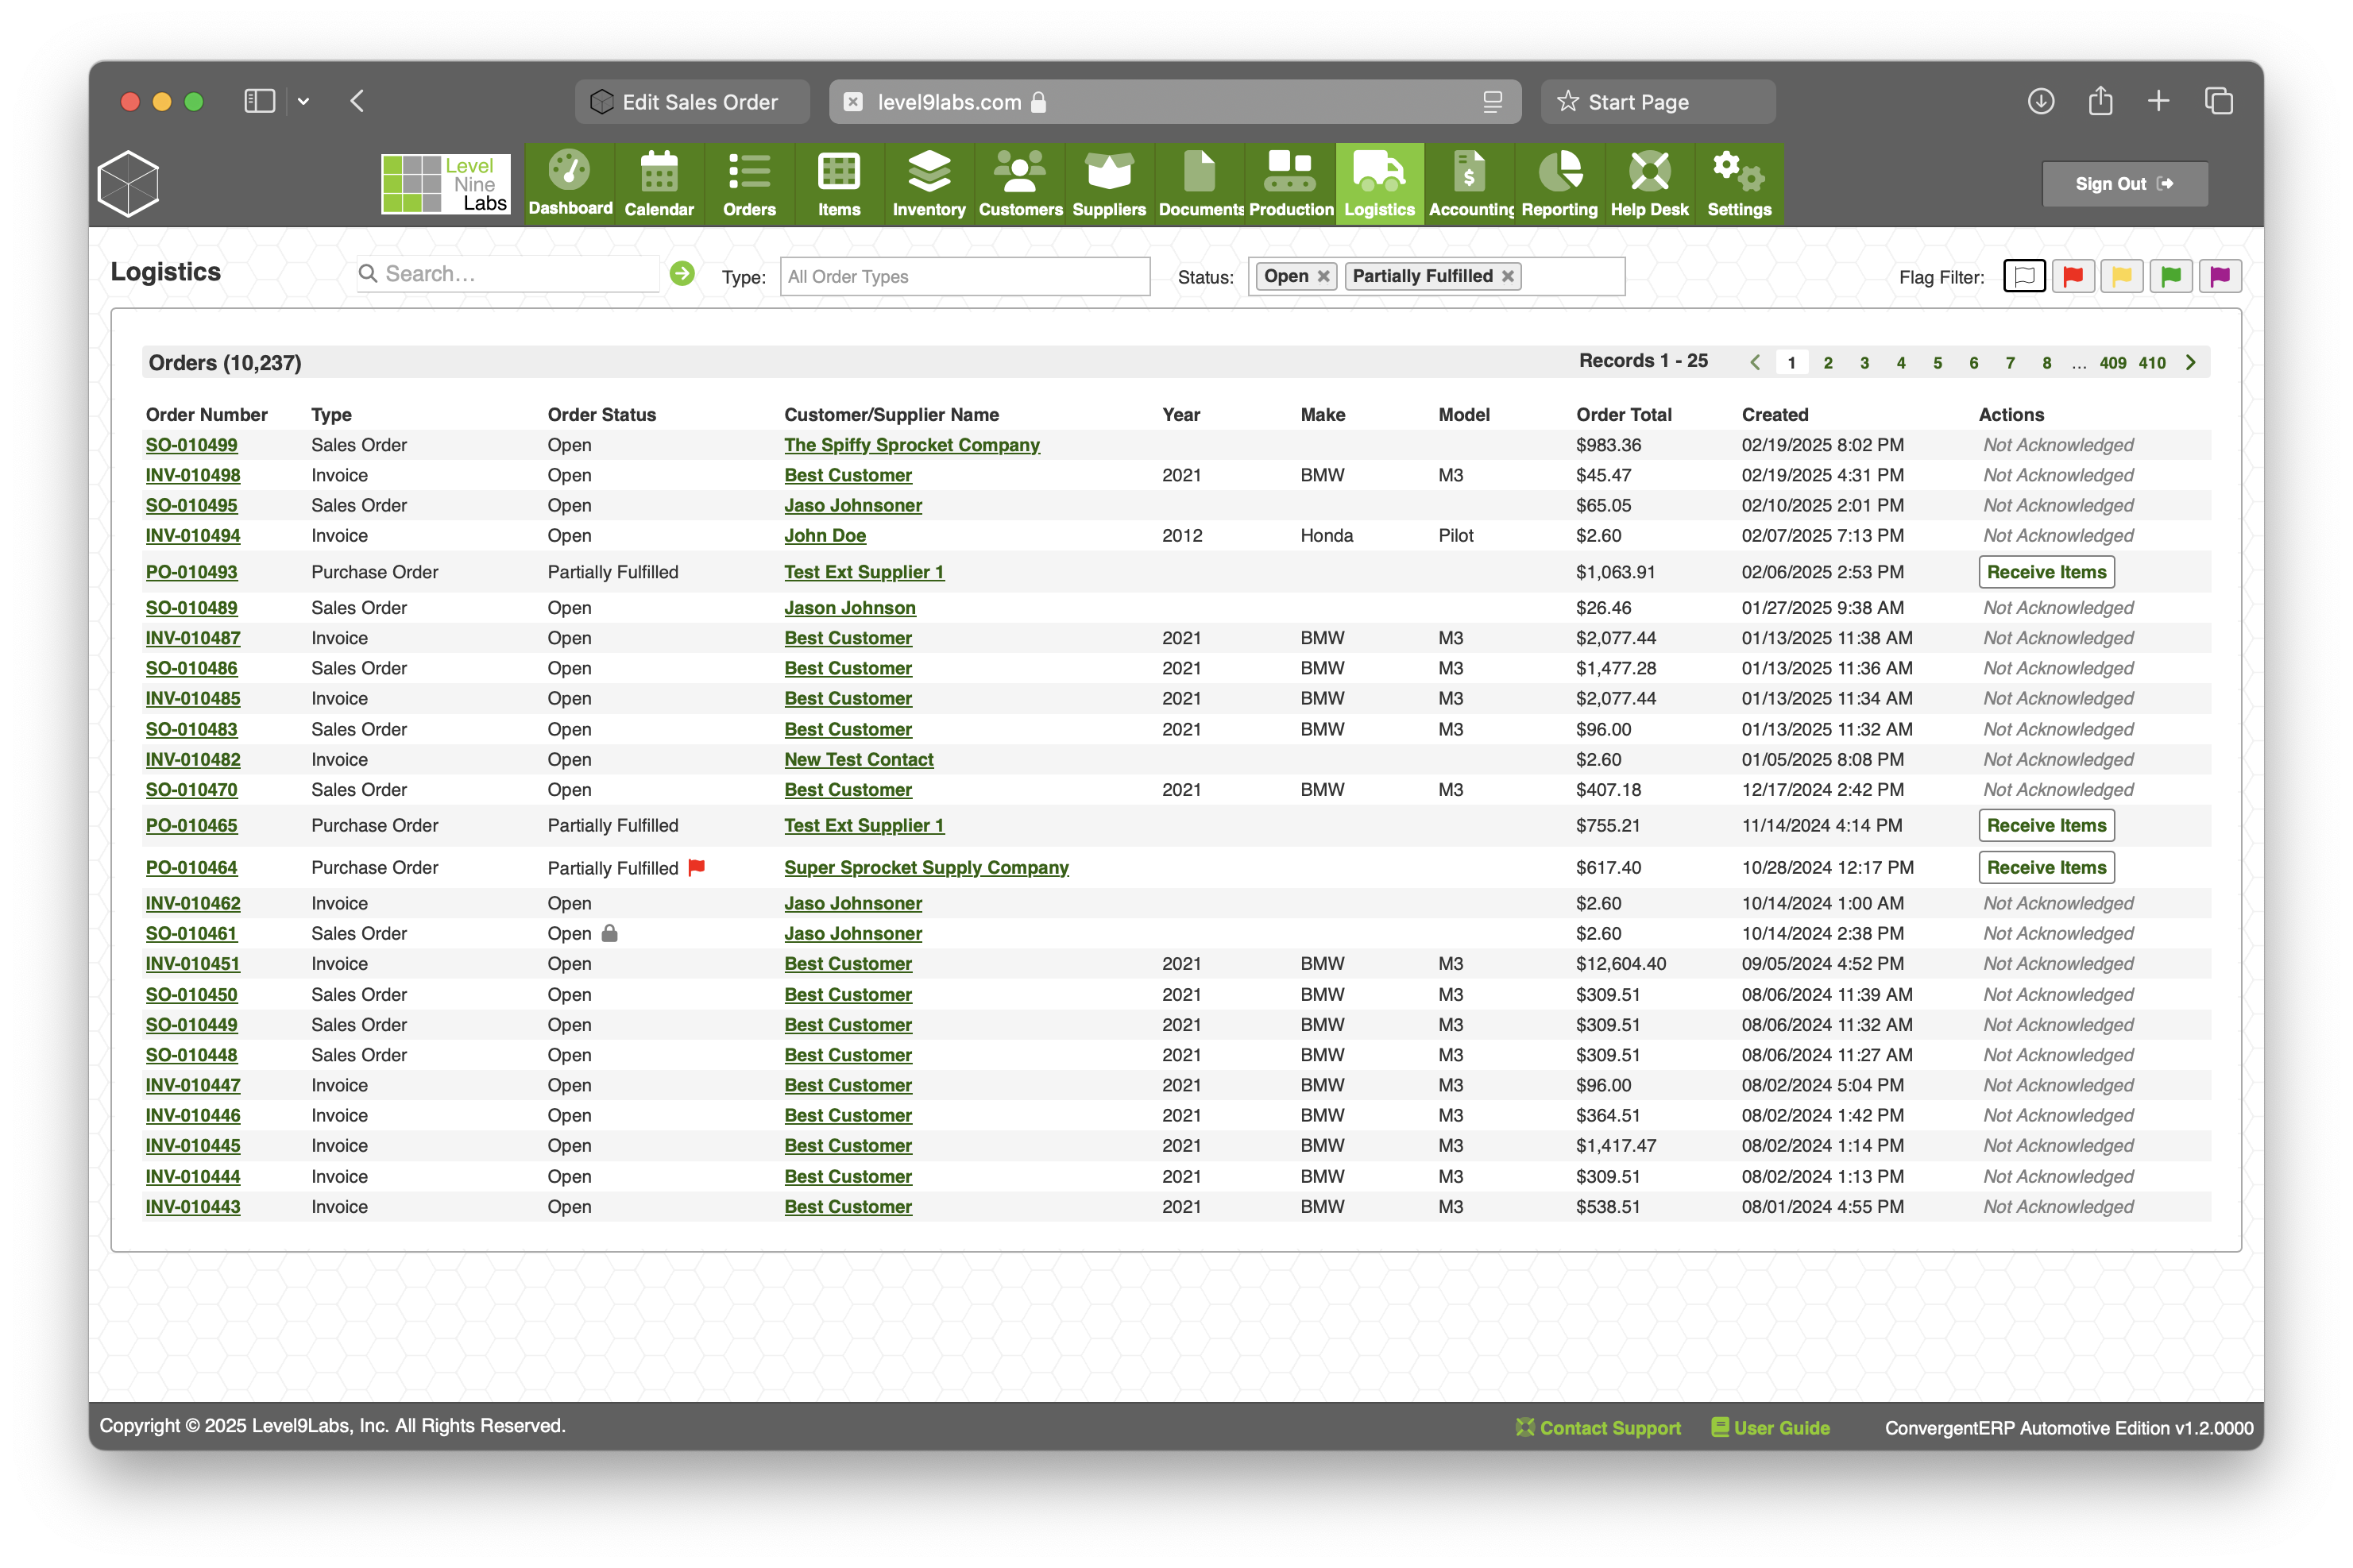2353x1568 pixels.
Task: Open the Orders module icon
Action: (749, 184)
